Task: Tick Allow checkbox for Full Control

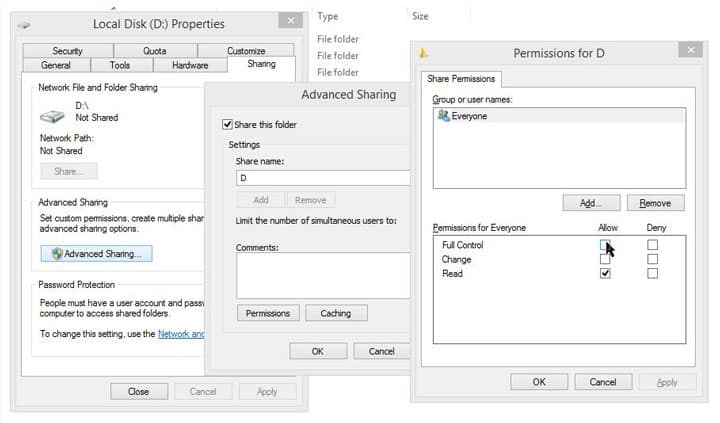Action: 605,245
